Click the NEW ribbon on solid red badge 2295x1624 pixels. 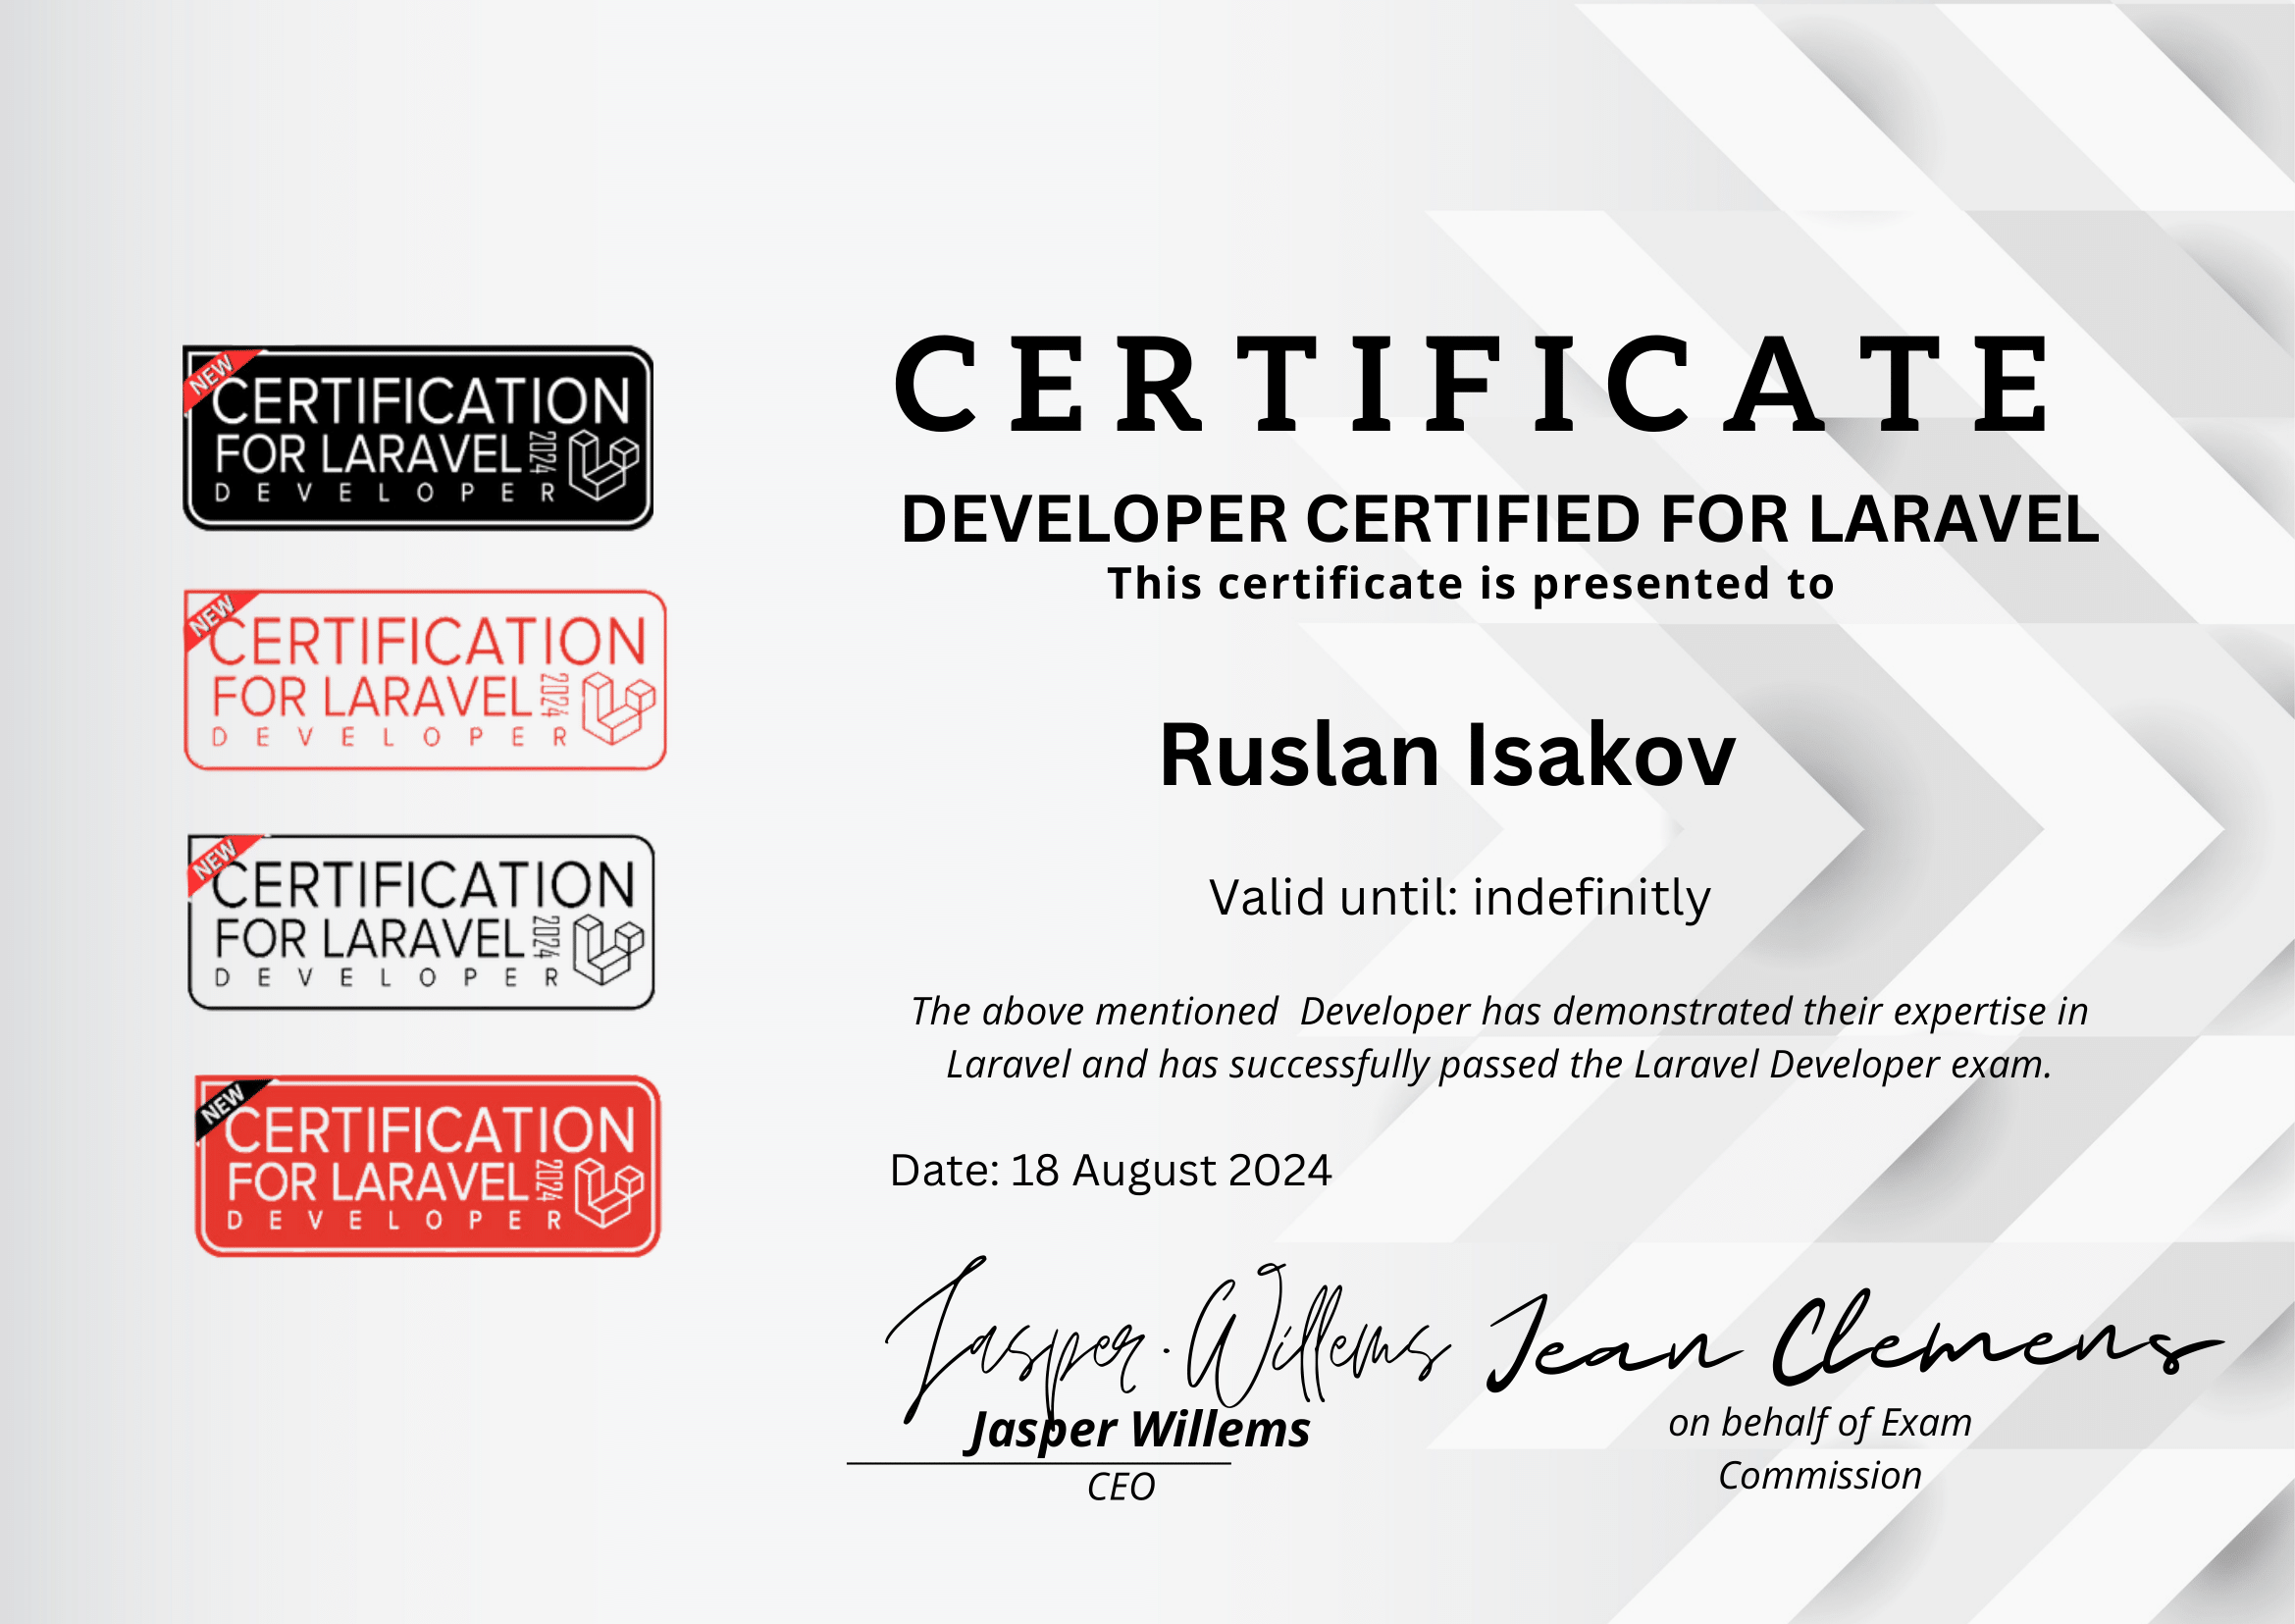224,1104
